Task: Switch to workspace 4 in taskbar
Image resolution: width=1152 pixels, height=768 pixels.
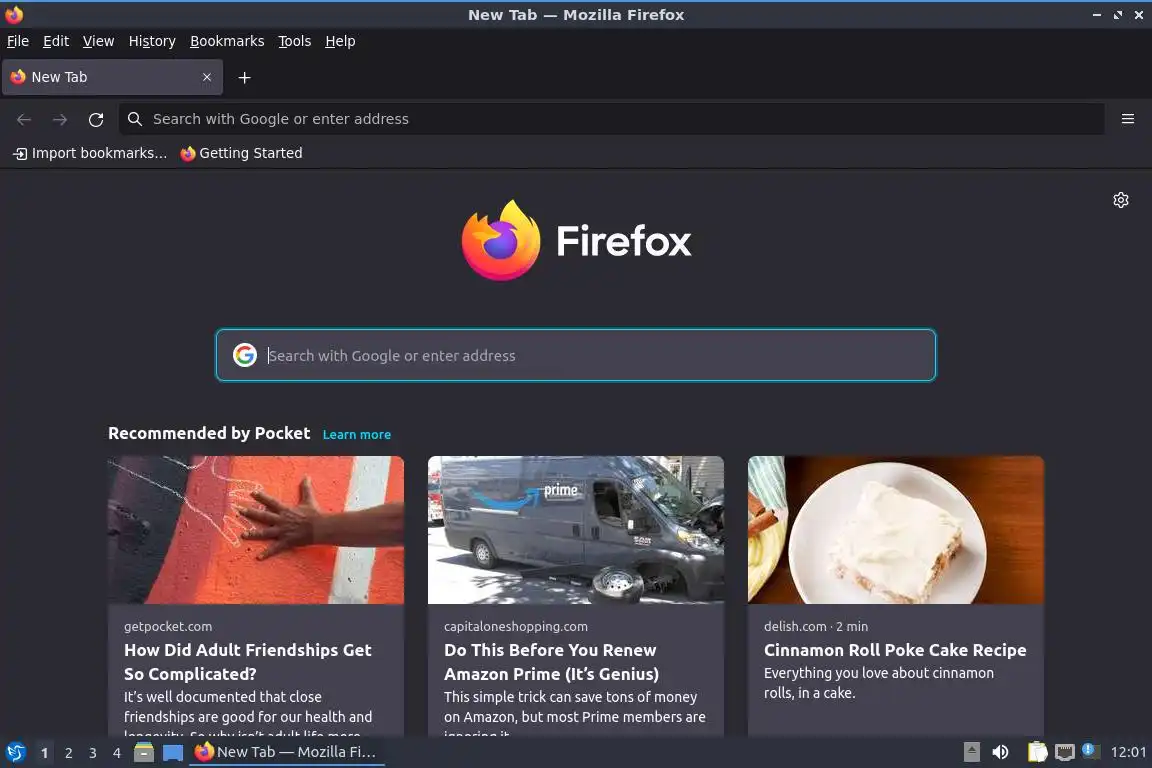Action: coord(116,753)
